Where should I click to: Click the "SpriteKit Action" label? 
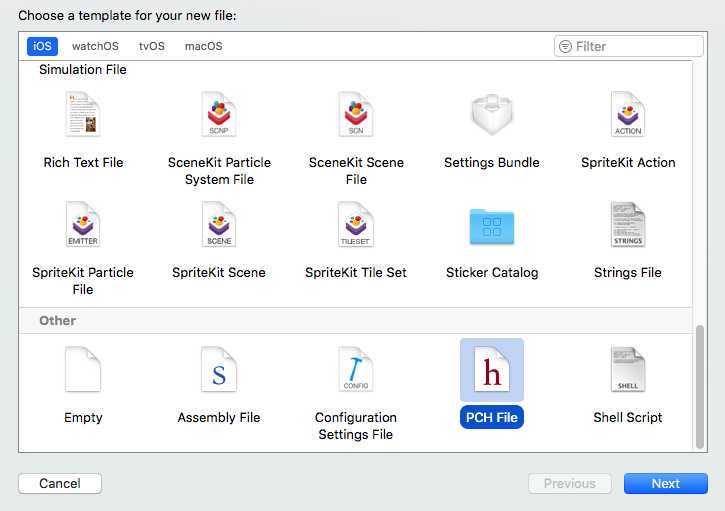click(628, 162)
